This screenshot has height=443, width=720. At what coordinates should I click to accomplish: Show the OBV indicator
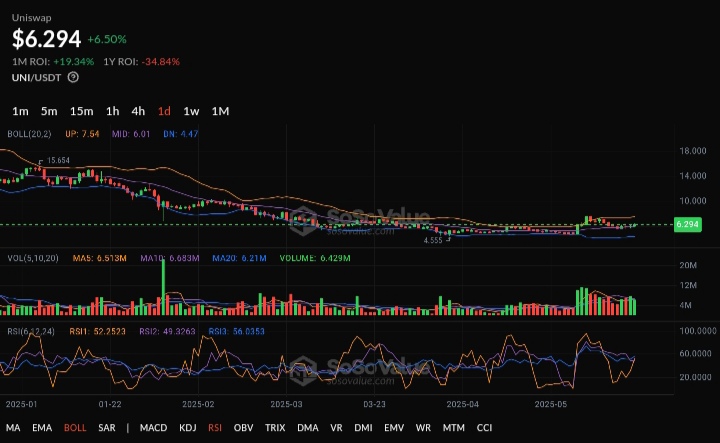tap(243, 428)
